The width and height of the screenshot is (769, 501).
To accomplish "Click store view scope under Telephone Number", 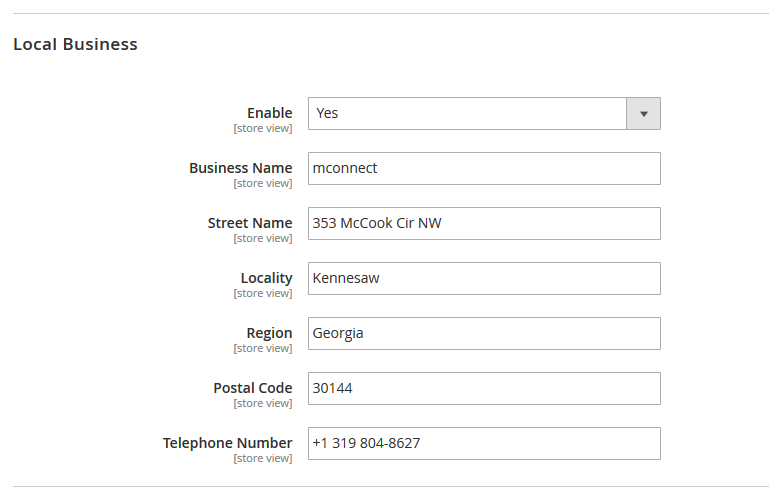I will 263,459.
